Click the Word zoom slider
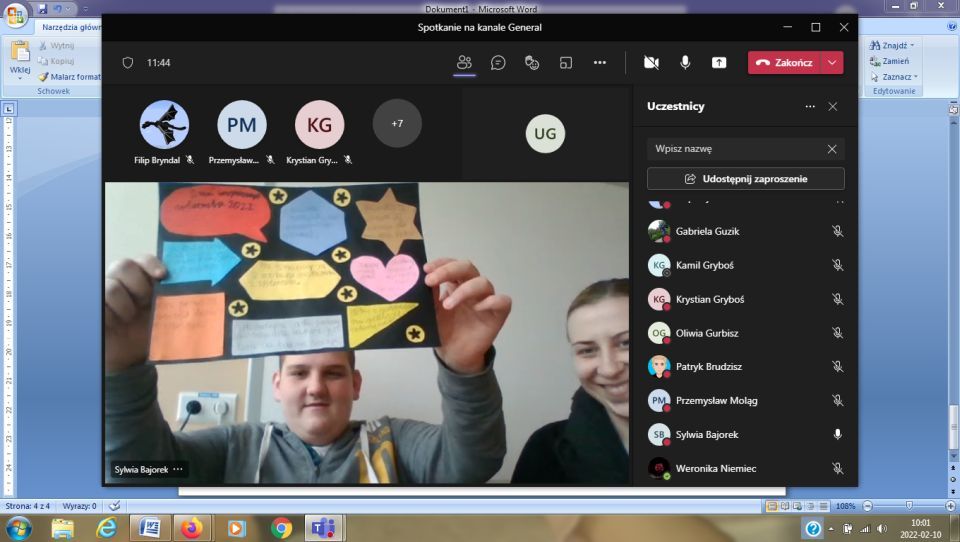960x542 pixels. pos(908,506)
